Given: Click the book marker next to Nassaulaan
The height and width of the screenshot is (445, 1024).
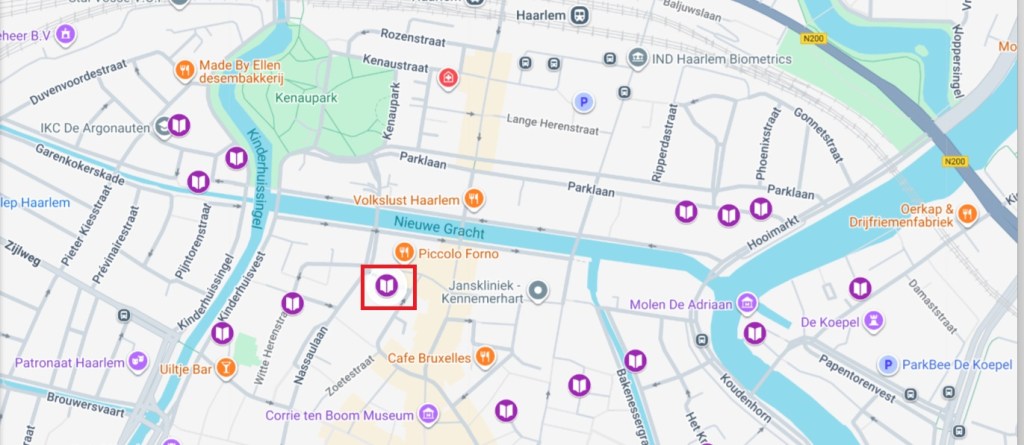Looking at the screenshot, I should pyautogui.click(x=293, y=303).
